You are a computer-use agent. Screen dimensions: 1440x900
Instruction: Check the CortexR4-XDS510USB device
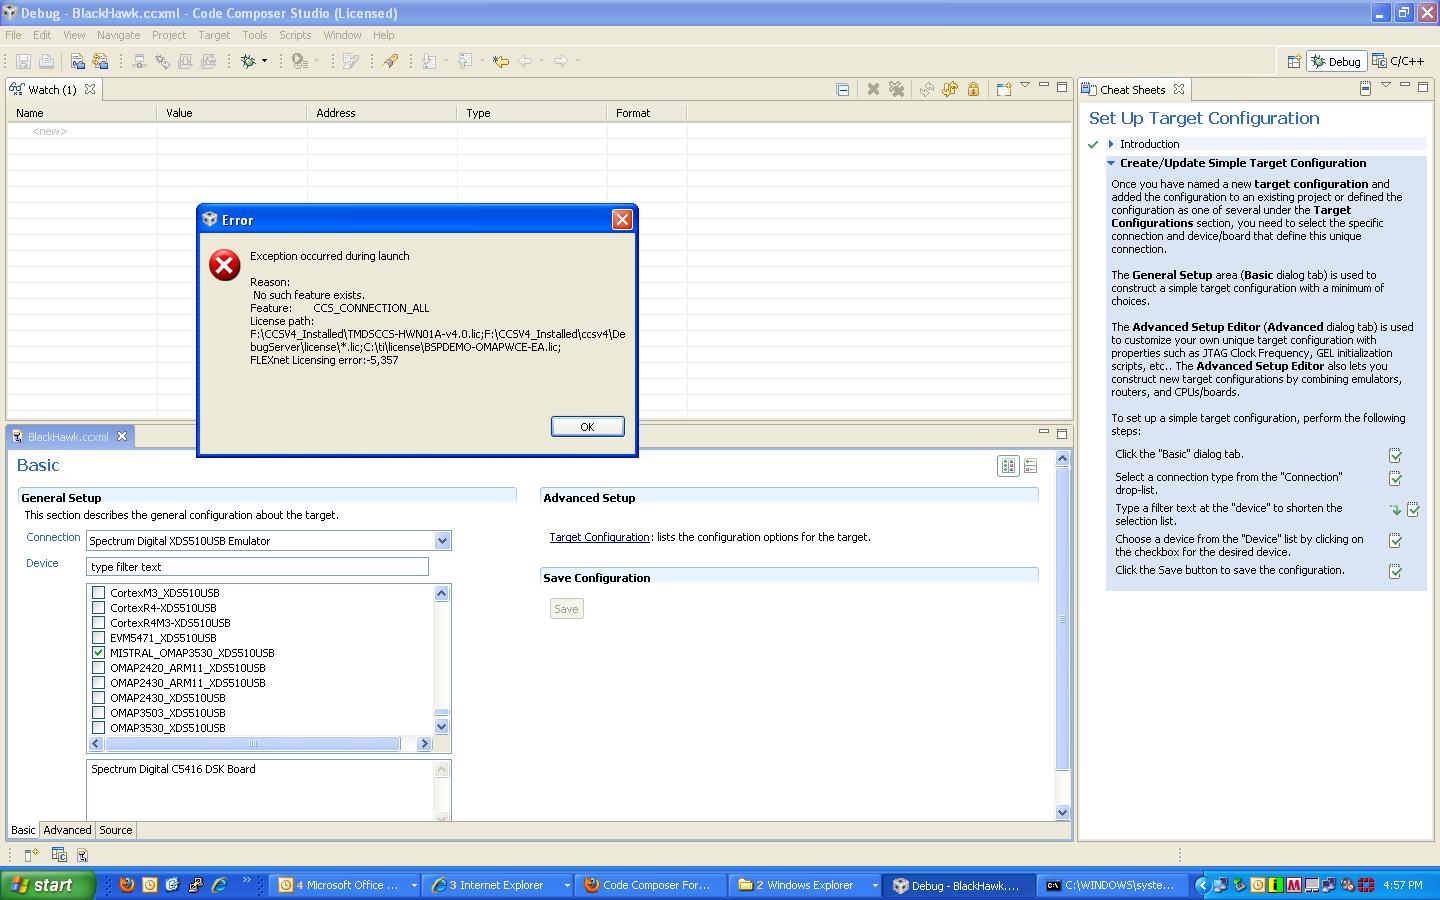click(98, 608)
